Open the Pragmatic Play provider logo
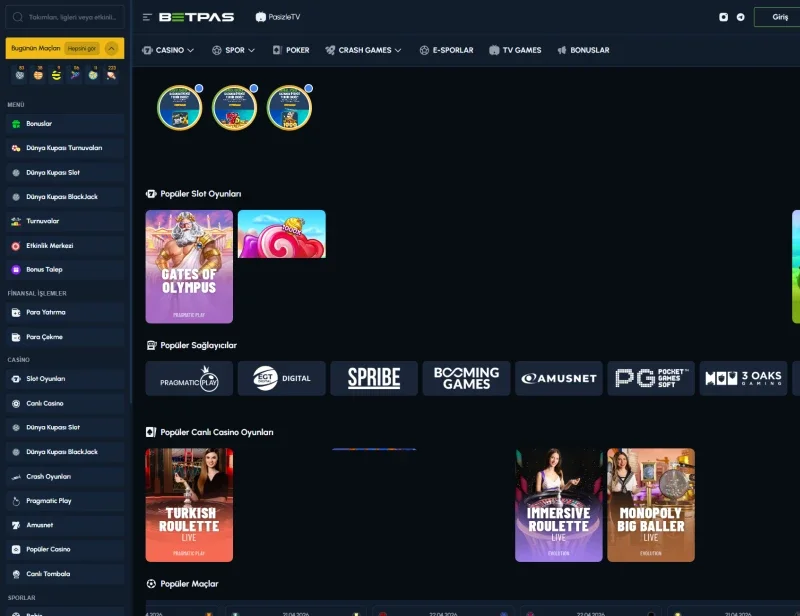This screenshot has width=800, height=616. (189, 378)
